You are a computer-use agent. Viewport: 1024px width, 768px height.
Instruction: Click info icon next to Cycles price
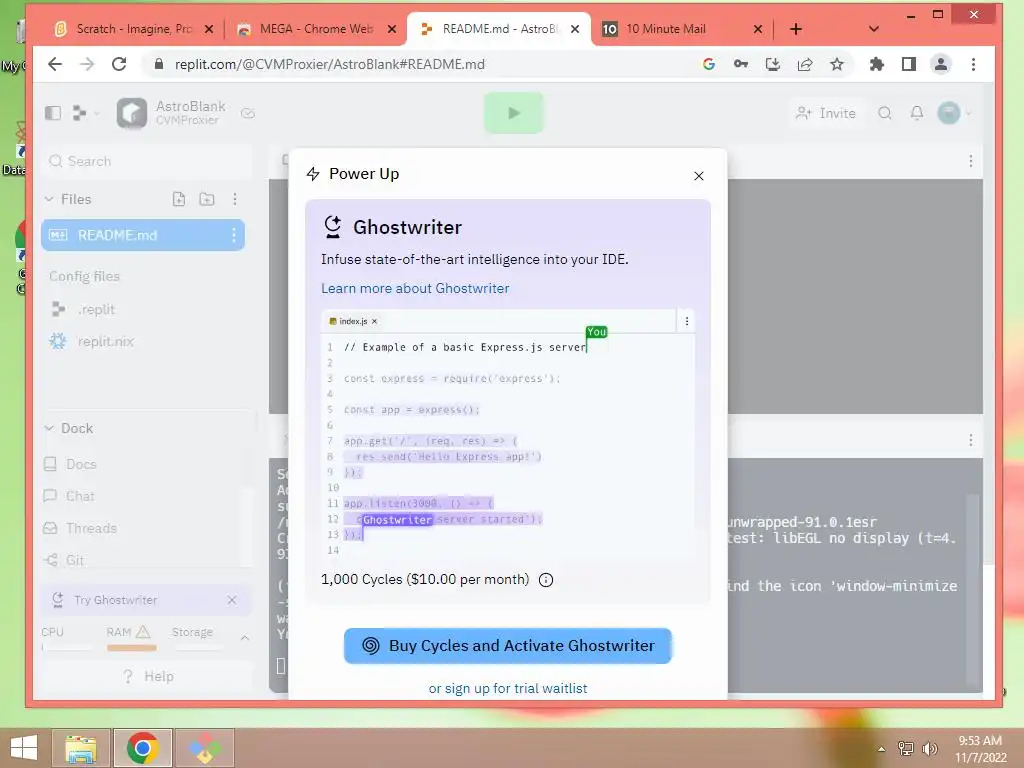(546, 580)
